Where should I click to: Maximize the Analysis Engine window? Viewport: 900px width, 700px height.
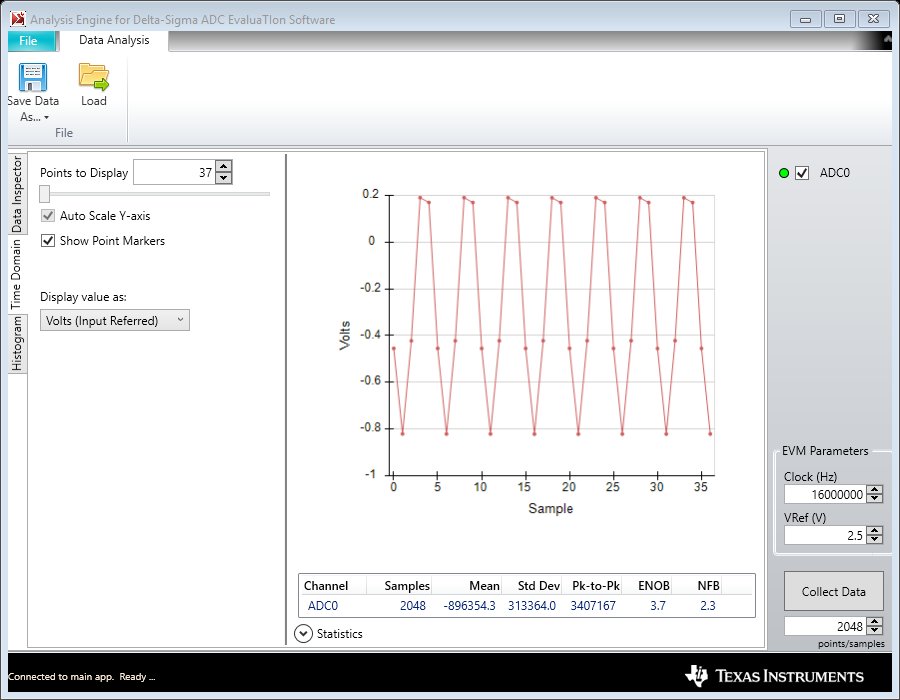click(839, 19)
